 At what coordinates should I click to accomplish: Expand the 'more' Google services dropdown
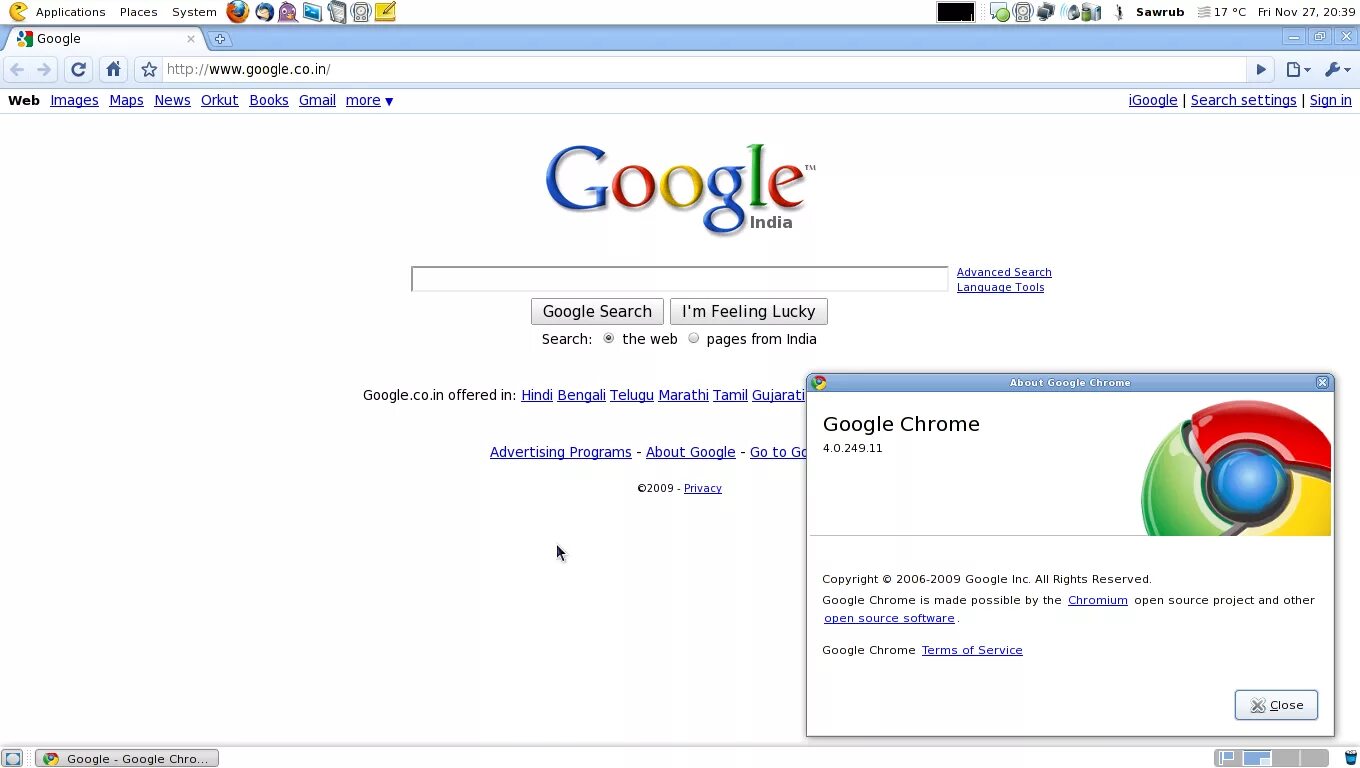(x=369, y=100)
